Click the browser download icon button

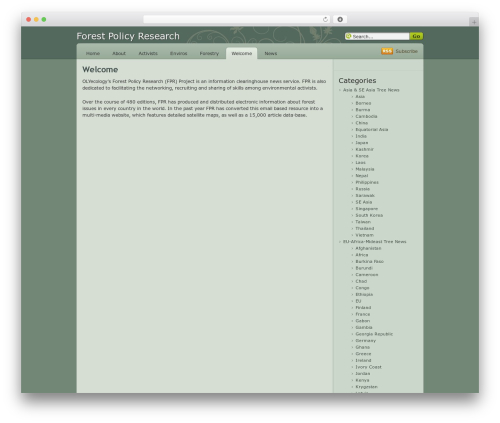pyautogui.click(x=340, y=20)
